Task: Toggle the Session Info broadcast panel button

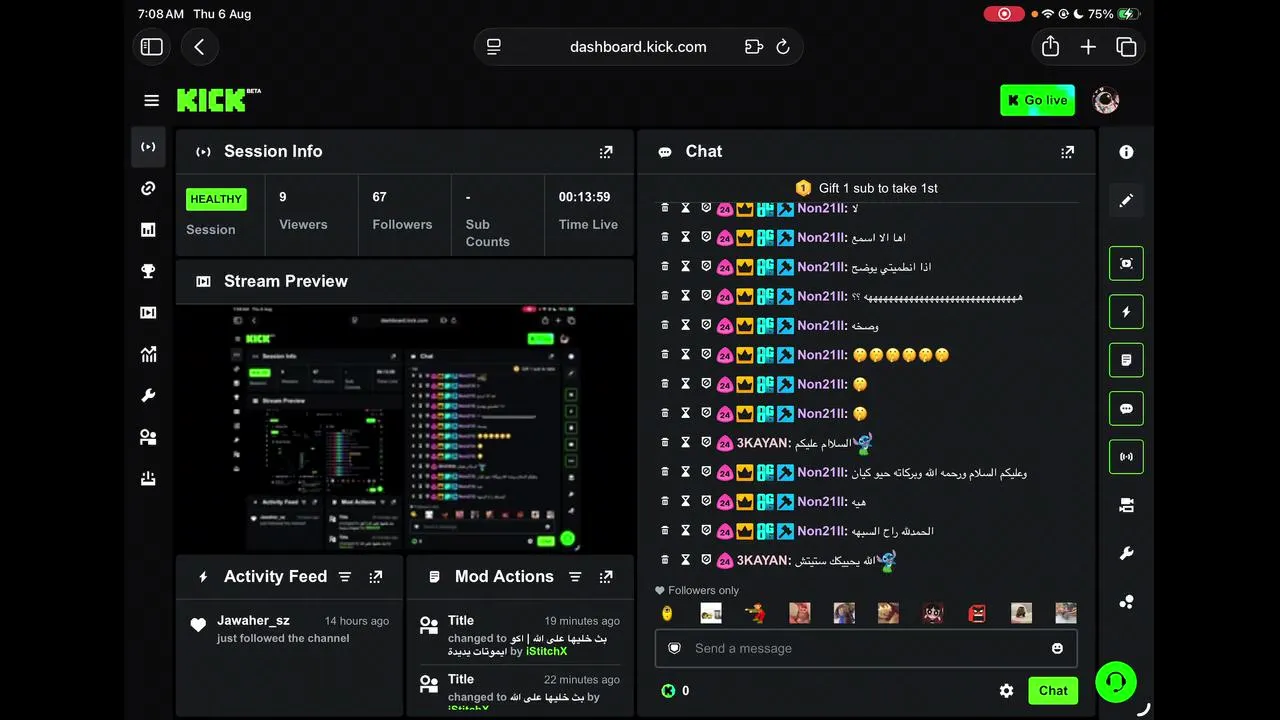Action: [1126, 457]
